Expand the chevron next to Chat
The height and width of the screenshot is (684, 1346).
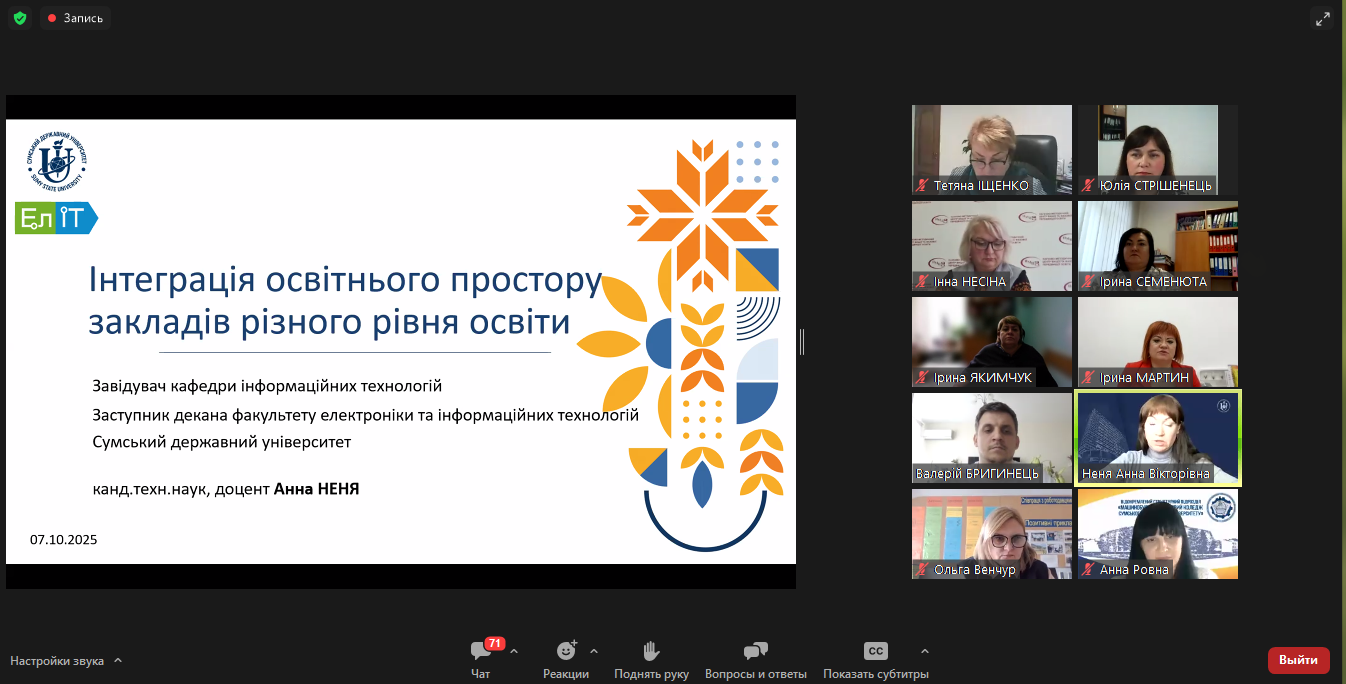tap(514, 651)
